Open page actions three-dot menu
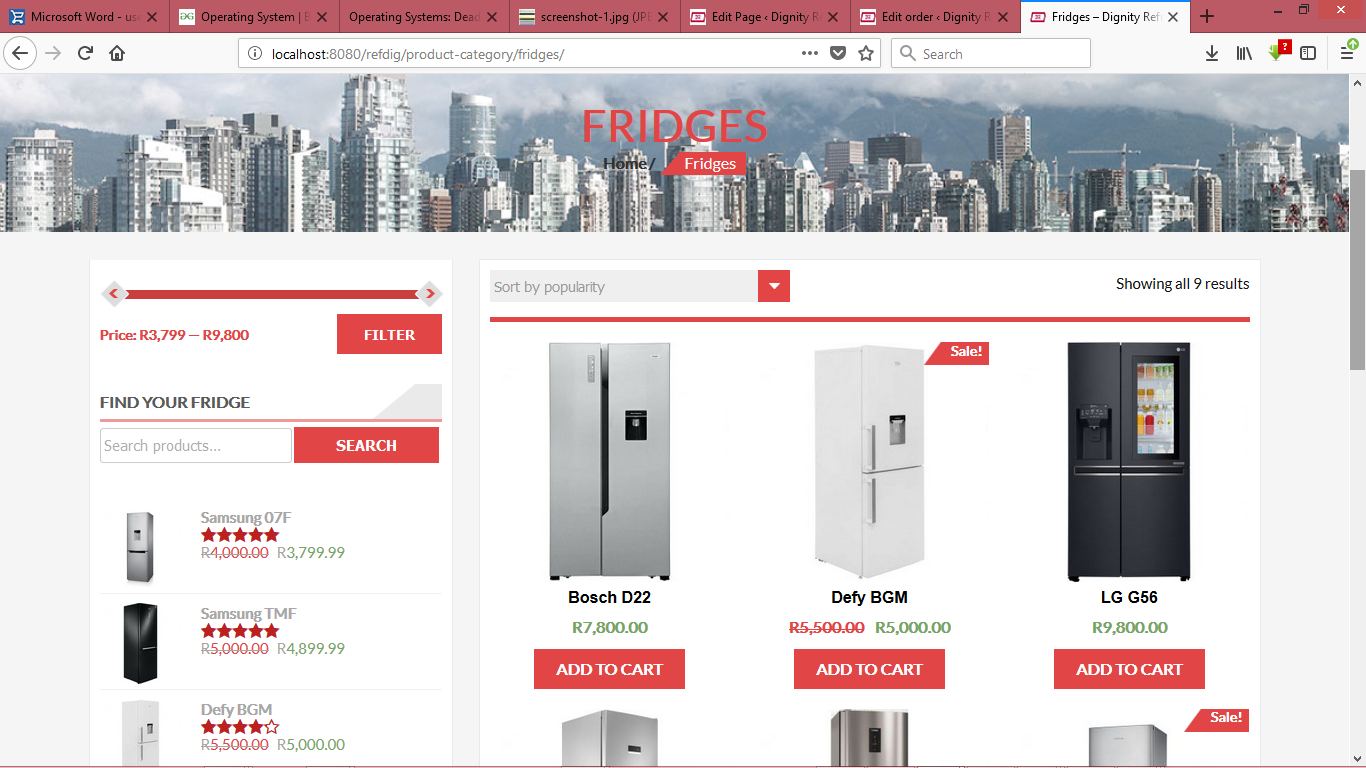Screen dimensions: 1366x768 pyautogui.click(x=810, y=53)
